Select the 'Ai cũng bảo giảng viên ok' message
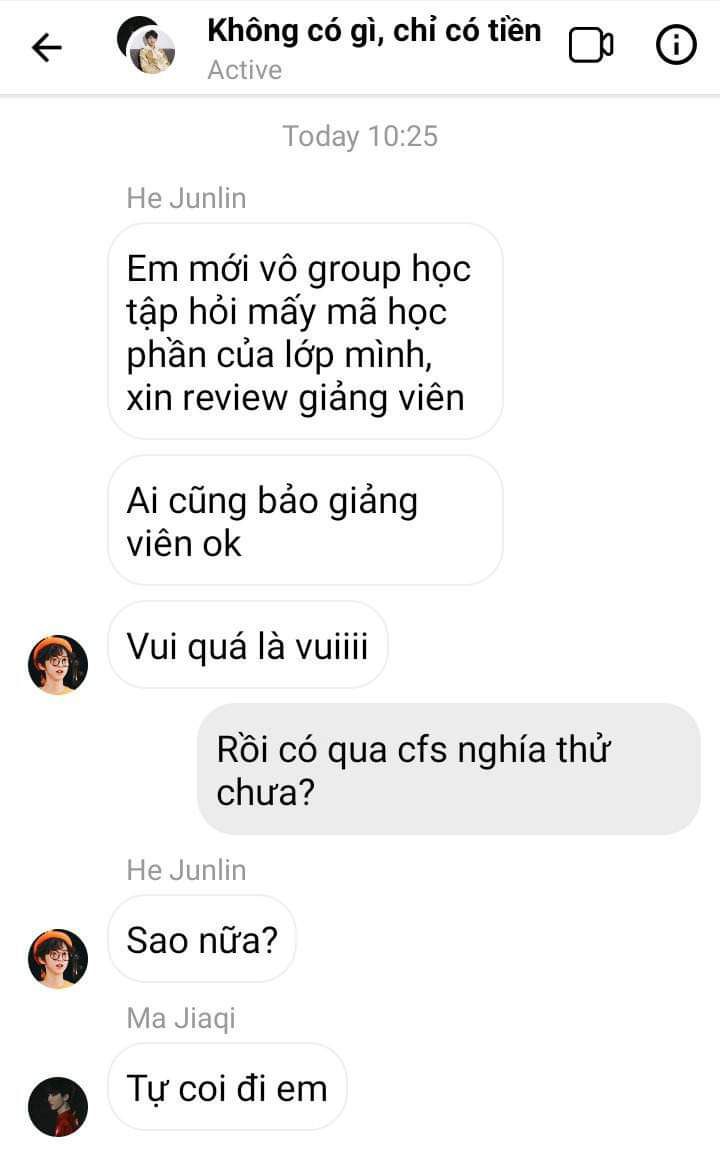The image size is (720, 1154). click(x=306, y=520)
